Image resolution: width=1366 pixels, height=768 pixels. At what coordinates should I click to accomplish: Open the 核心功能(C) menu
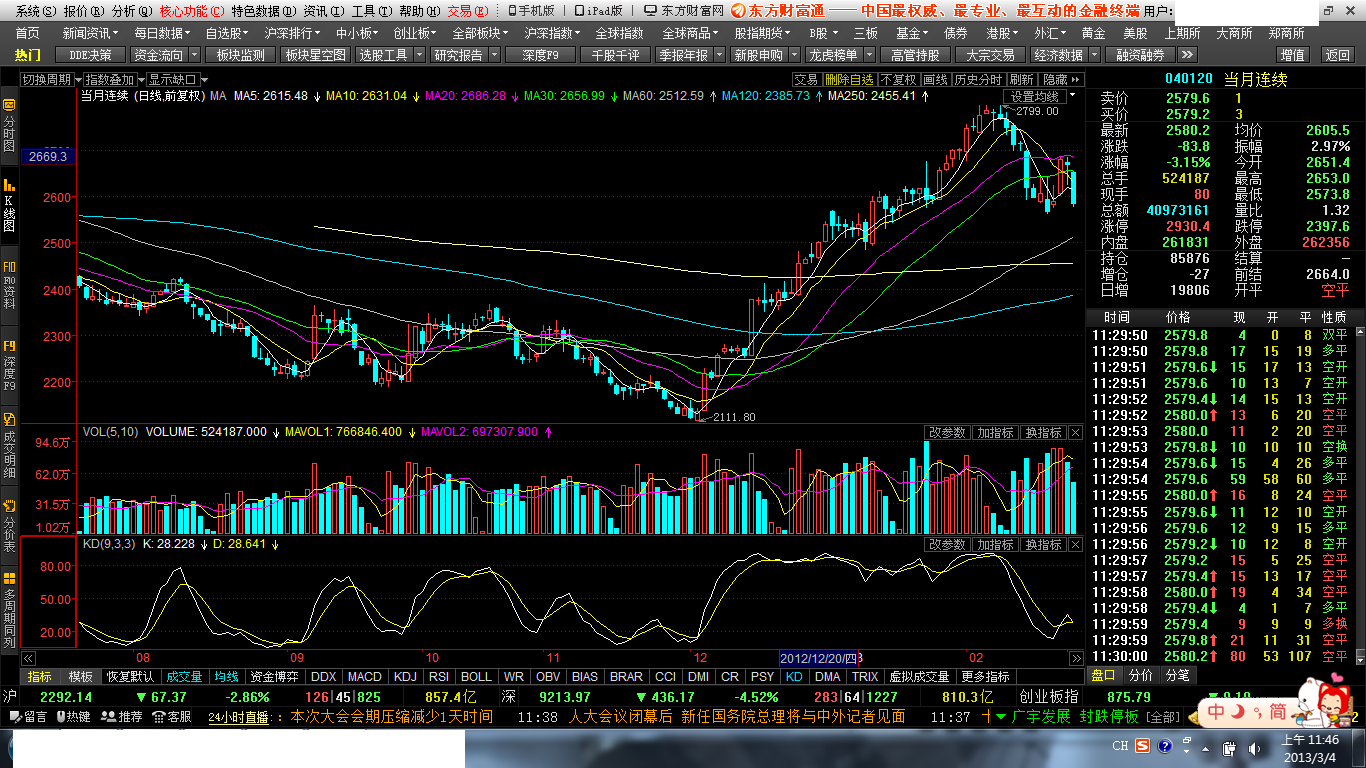pos(191,11)
